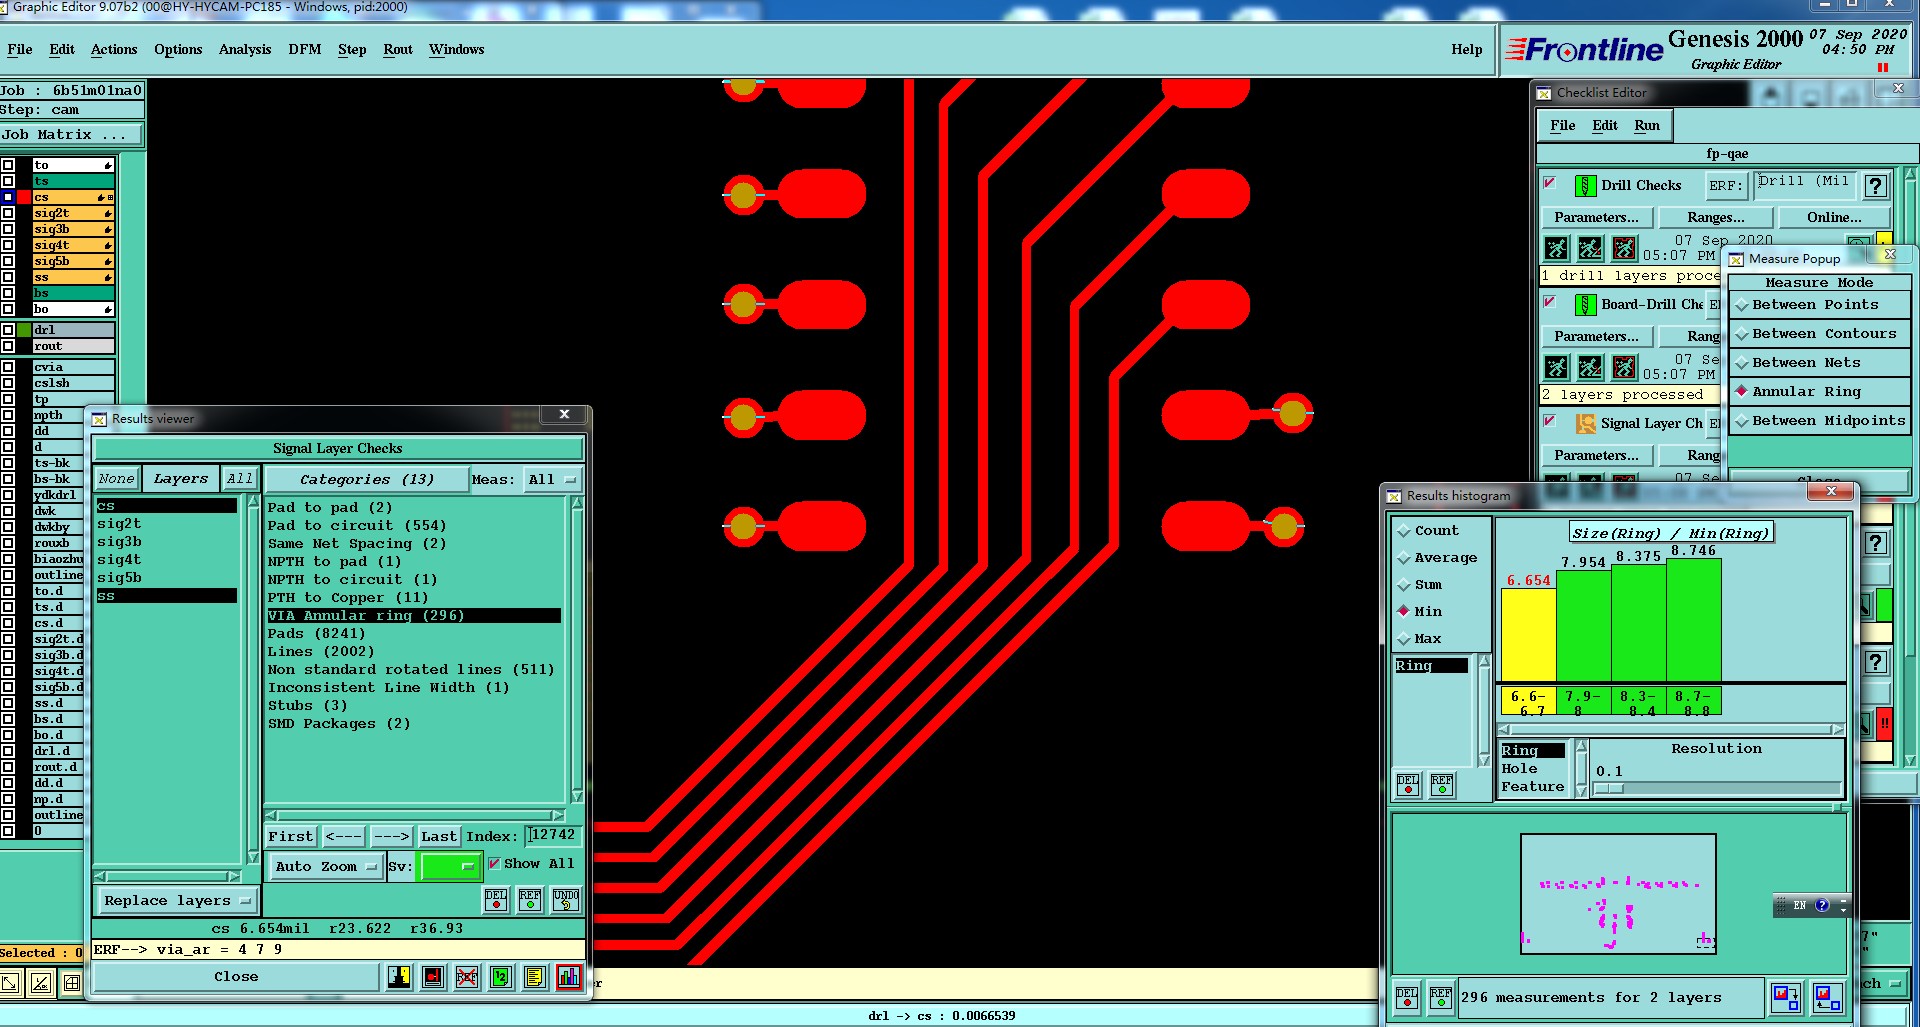Click DEL icon next to histogram measurements status
1920x1027 pixels.
tap(1407, 998)
